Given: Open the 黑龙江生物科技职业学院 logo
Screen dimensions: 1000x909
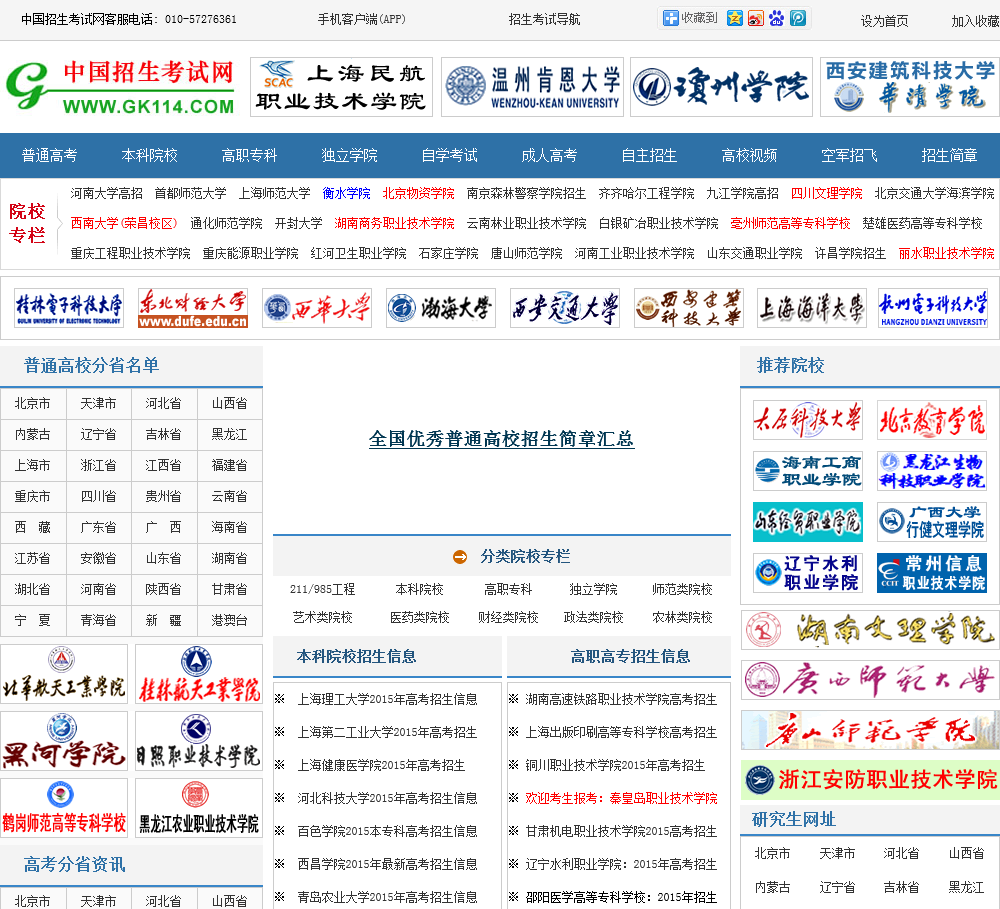Looking at the screenshot, I should coord(932,471).
